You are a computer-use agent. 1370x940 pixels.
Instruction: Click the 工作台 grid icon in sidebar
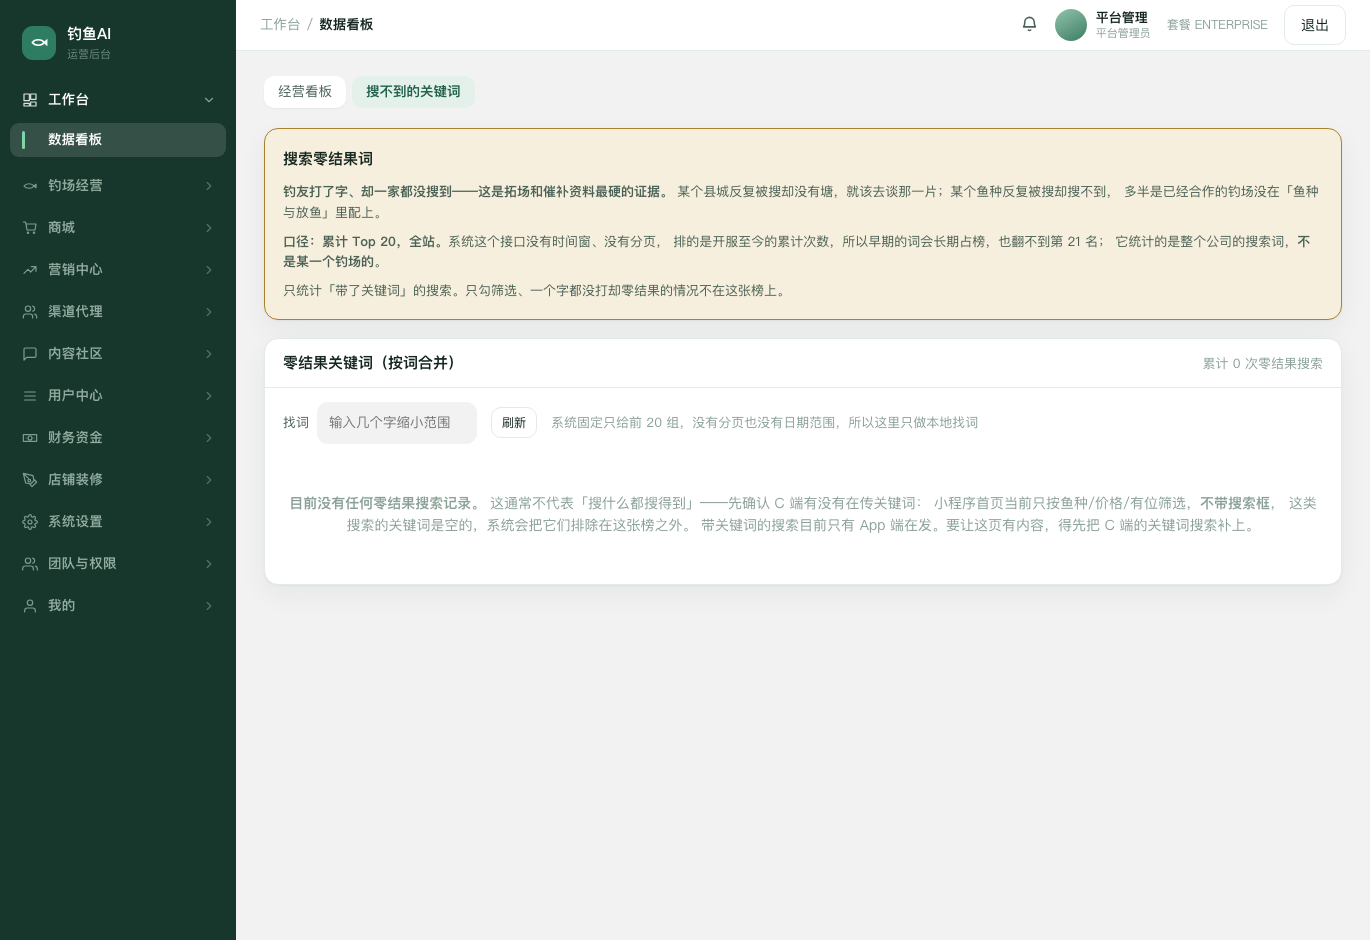click(x=30, y=100)
